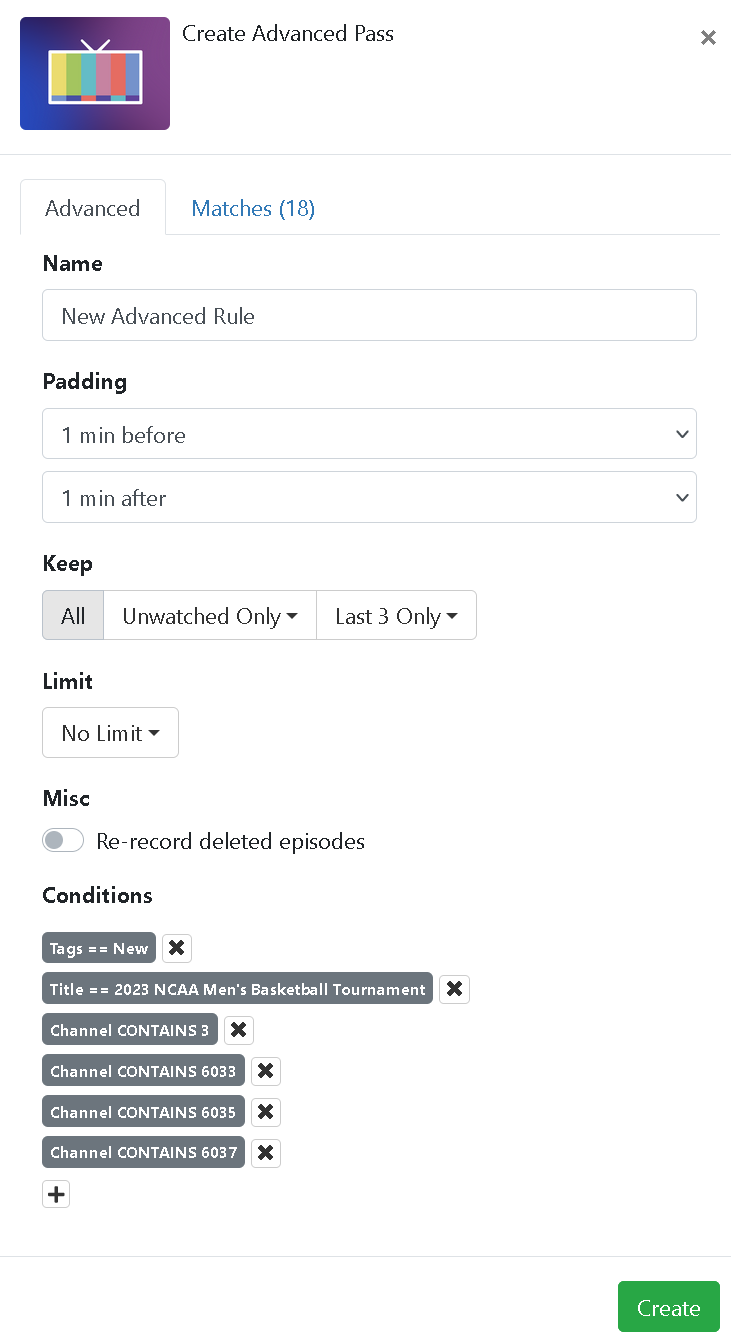This screenshot has width=731, height=1342.
Task: Delete the Channel CONTAINS 6035 condition
Action: [265, 1112]
